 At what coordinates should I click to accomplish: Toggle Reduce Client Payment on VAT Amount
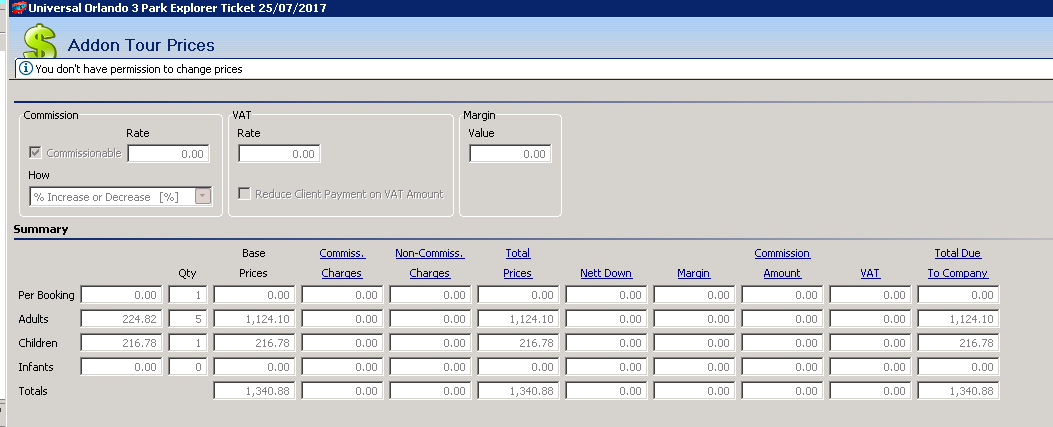244,194
